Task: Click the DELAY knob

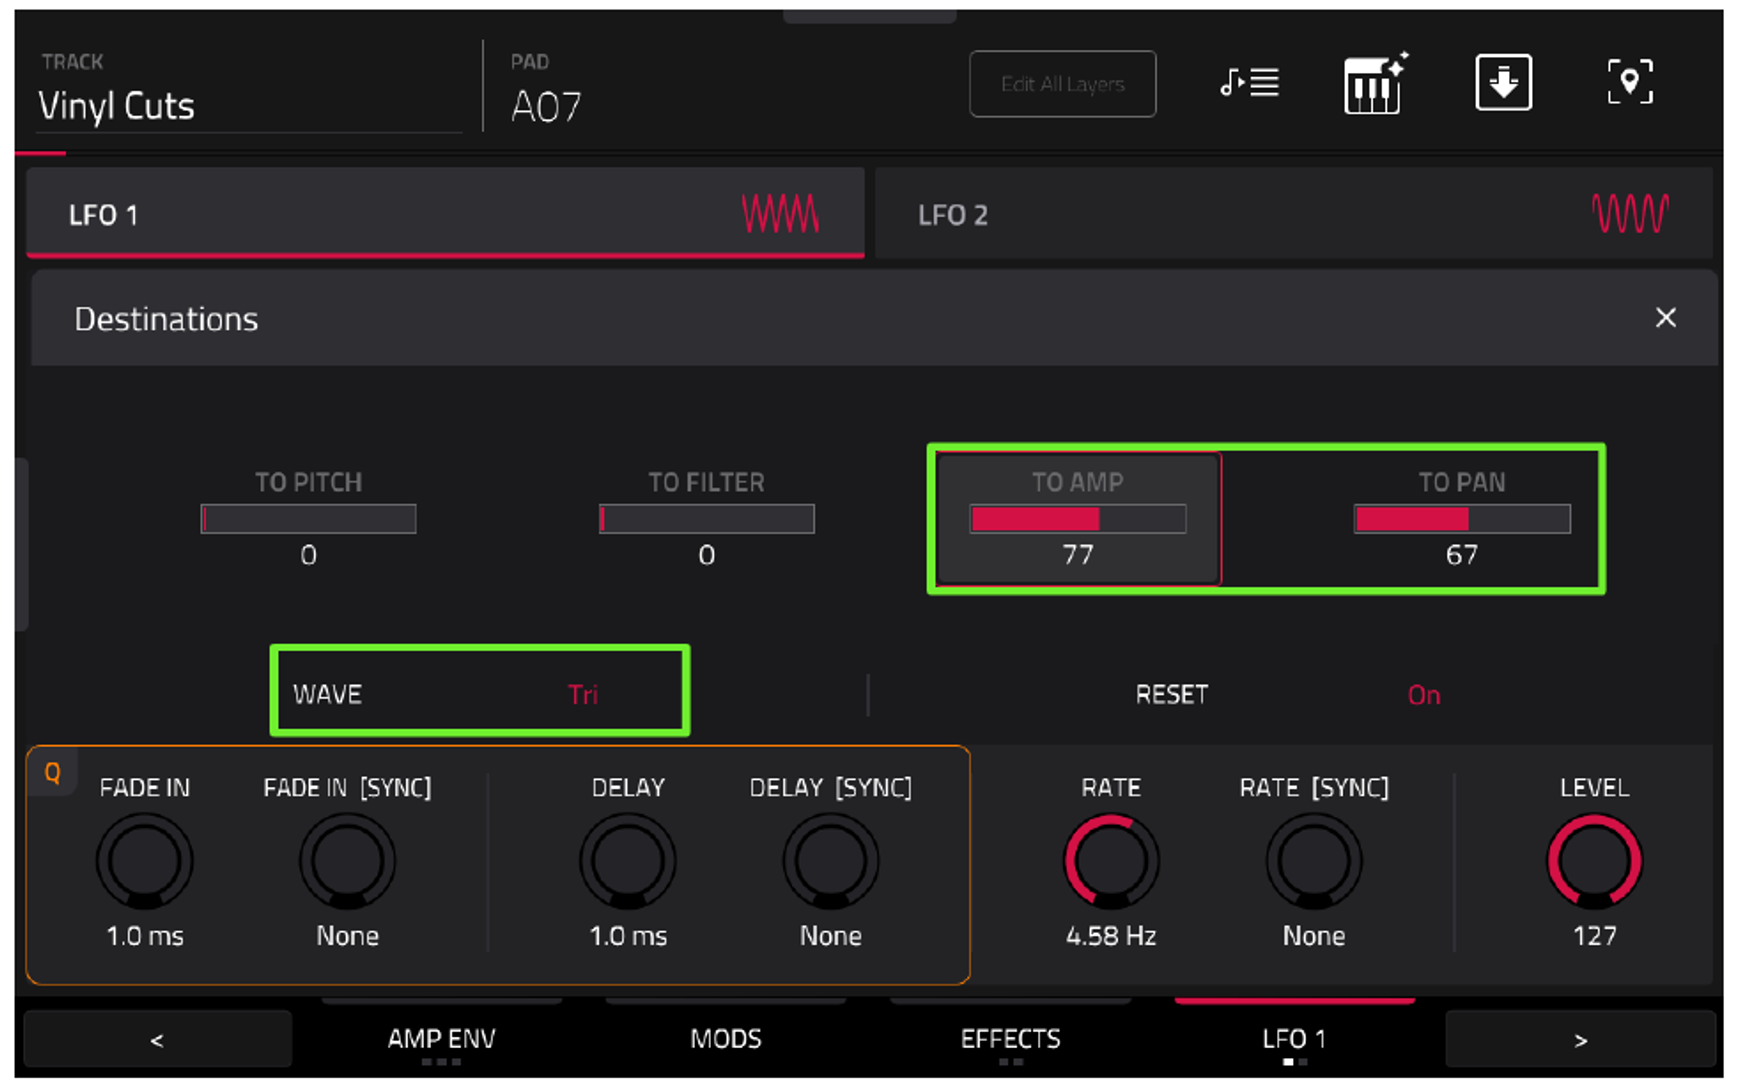Action: point(628,861)
